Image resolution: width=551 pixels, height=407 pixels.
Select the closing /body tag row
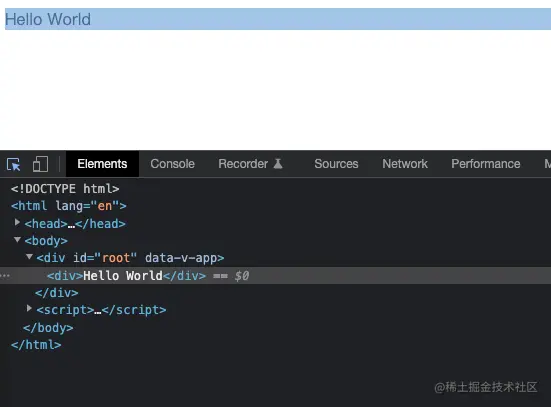tap(48, 328)
